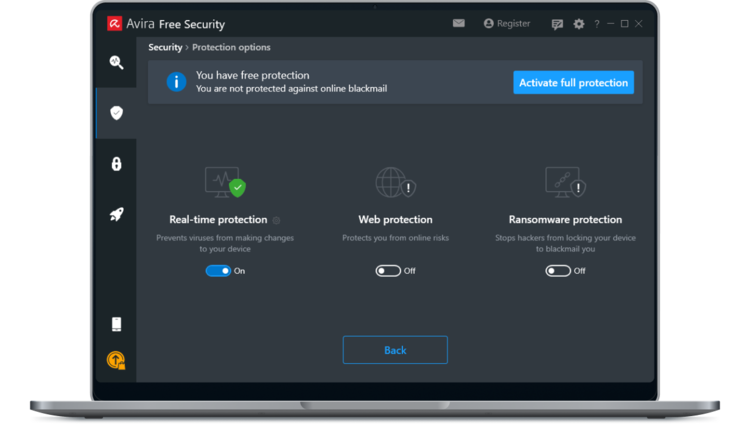This screenshot has width=750, height=424.
Task: Click the Security breadcrumb link
Action: (x=165, y=47)
